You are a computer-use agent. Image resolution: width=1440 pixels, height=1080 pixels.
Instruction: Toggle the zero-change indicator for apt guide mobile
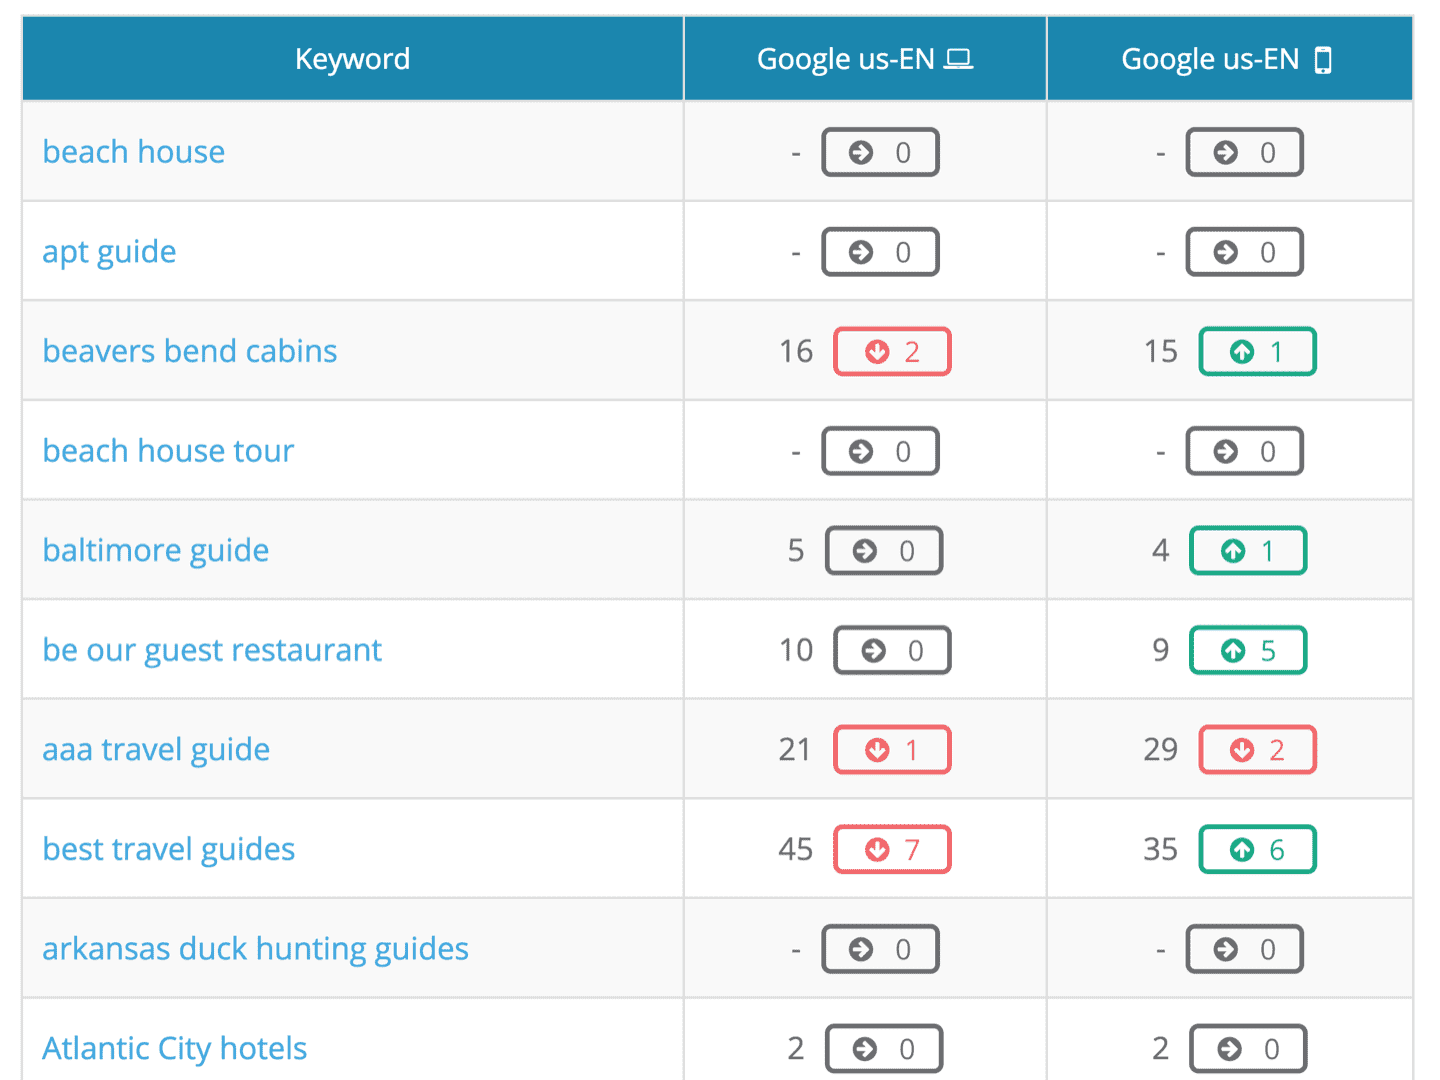pyautogui.click(x=1244, y=251)
